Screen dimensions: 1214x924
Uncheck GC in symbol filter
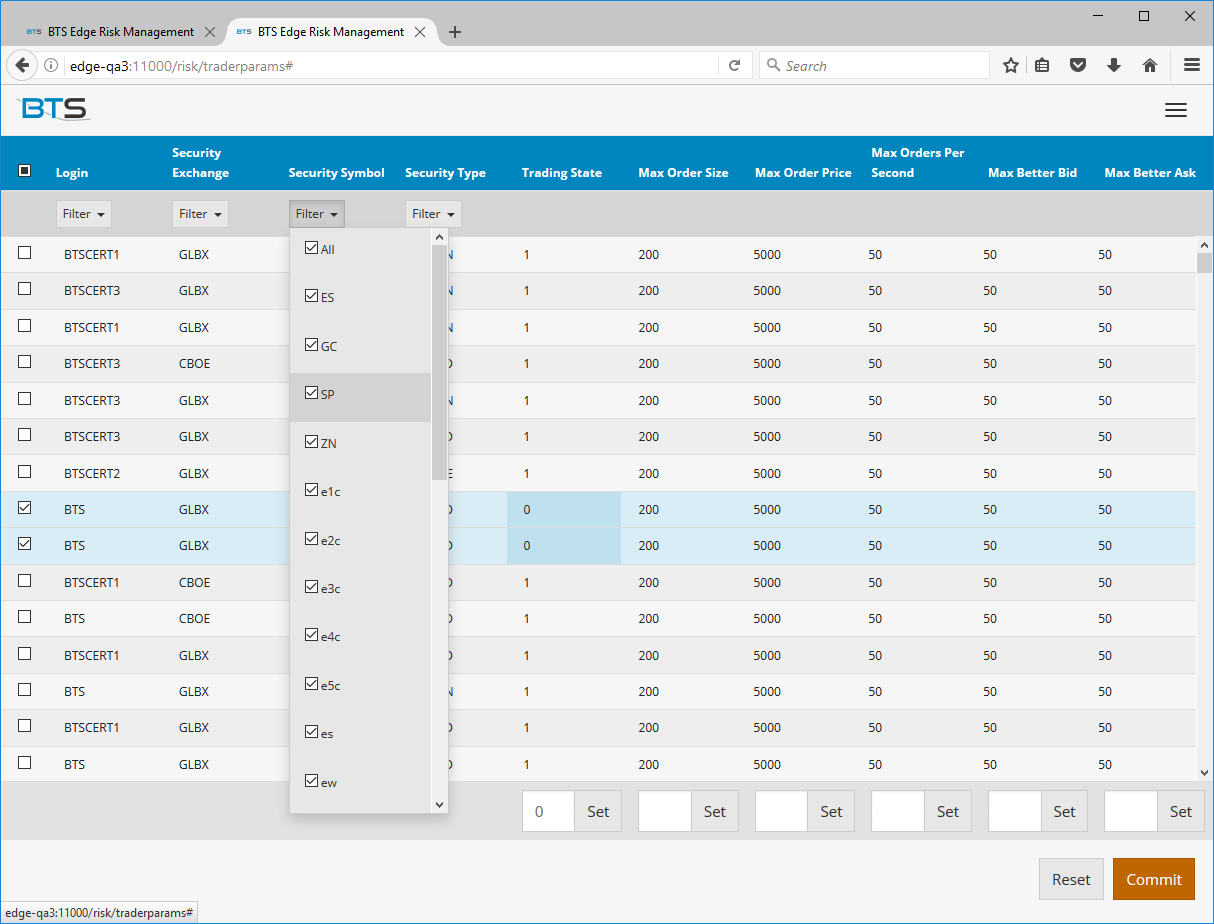311,345
